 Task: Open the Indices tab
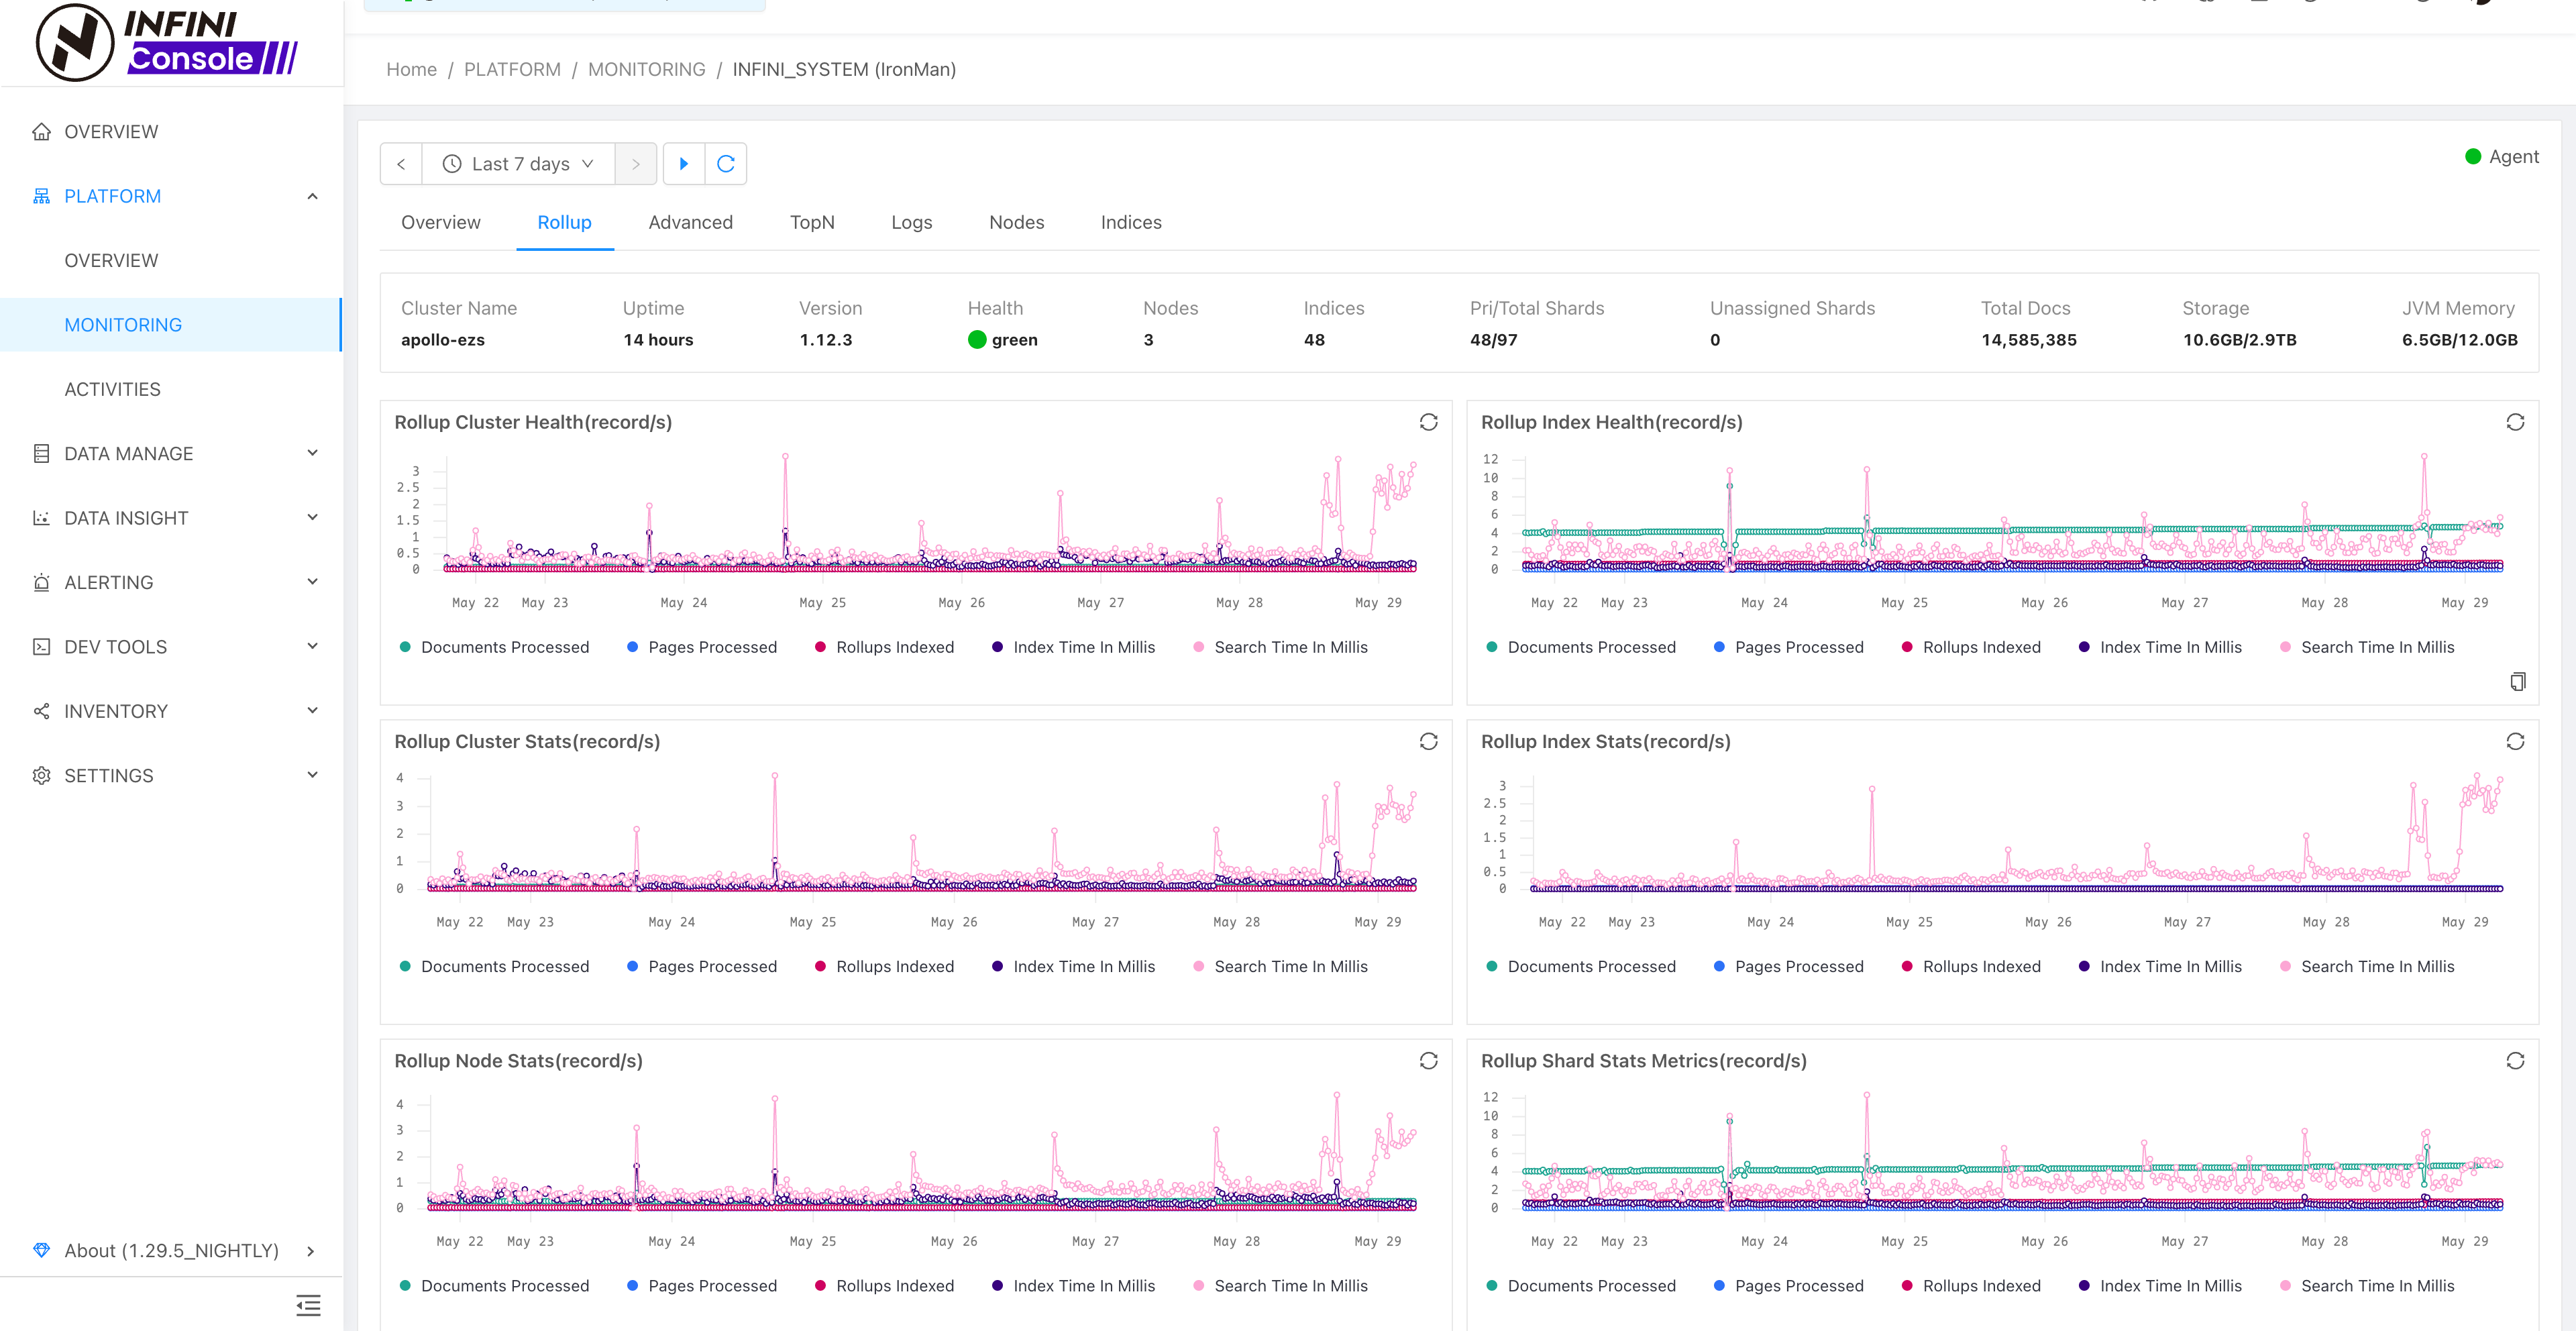coord(1130,222)
